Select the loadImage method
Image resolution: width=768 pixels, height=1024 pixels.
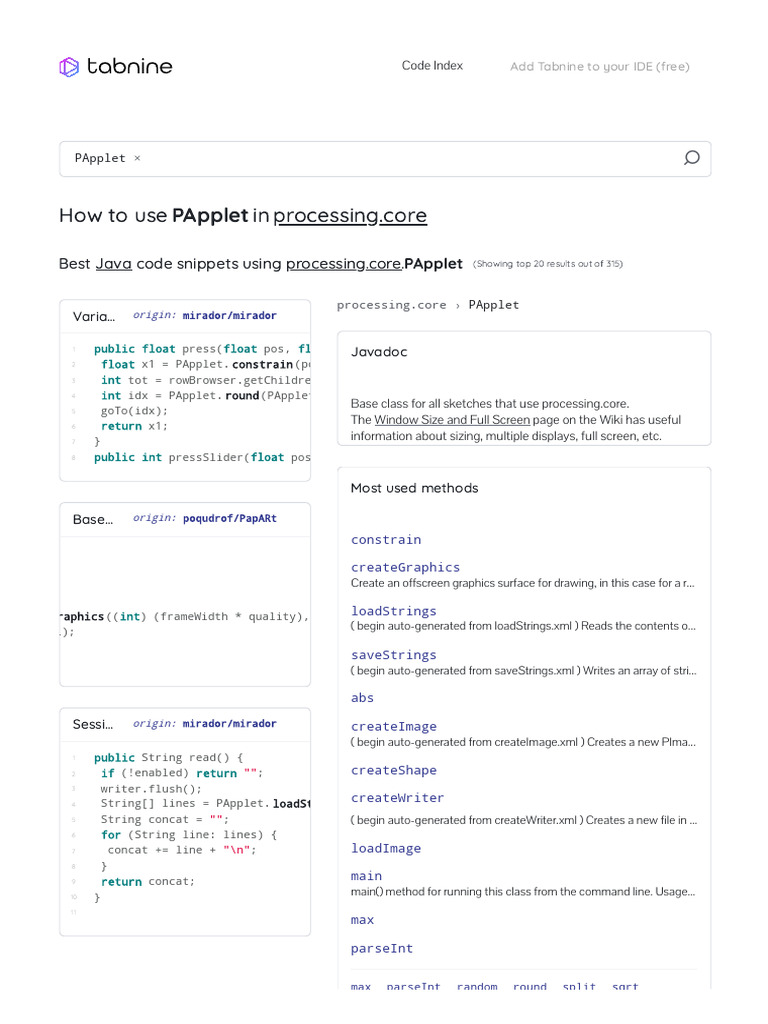tap(386, 848)
